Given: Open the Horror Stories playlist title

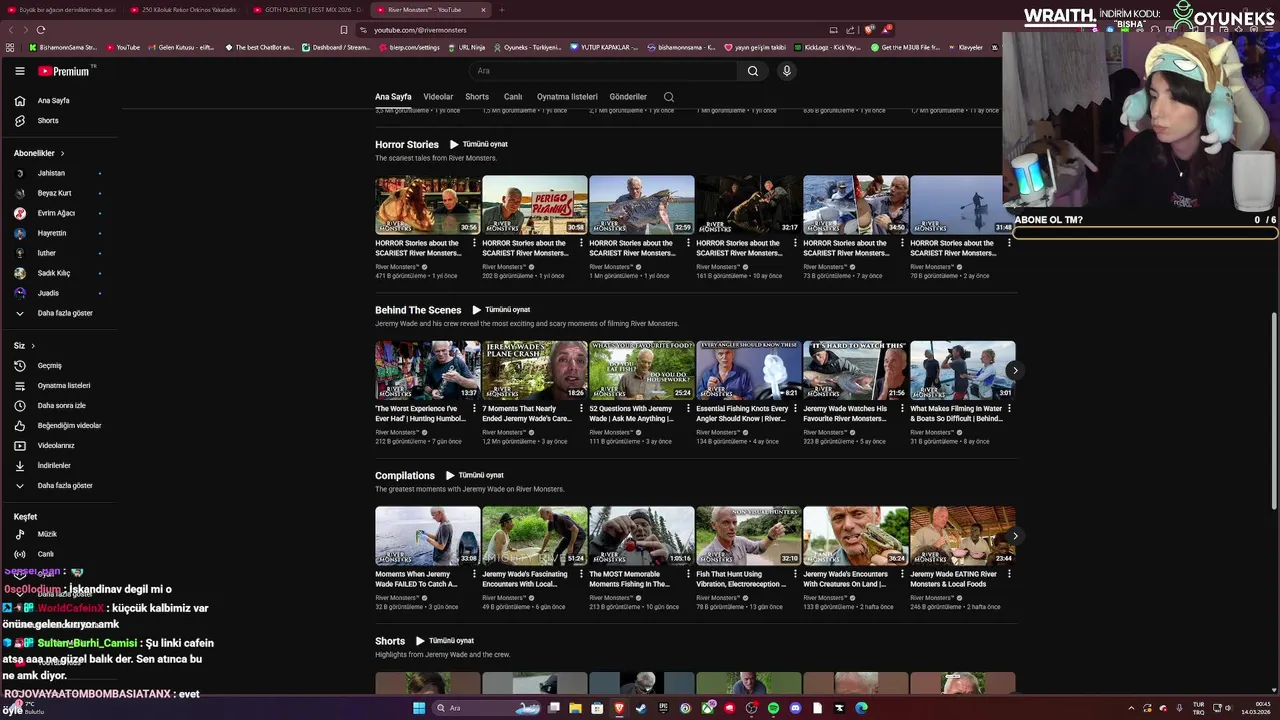Looking at the screenshot, I should pos(407,144).
